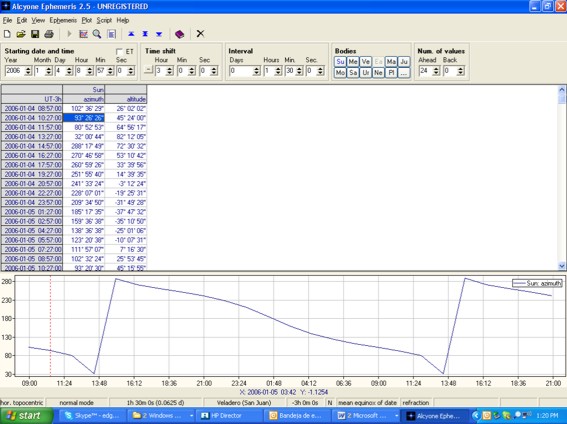This screenshot has width=567, height=424.
Task: Enable the ET checkbox
Action: pyautogui.click(x=119, y=52)
